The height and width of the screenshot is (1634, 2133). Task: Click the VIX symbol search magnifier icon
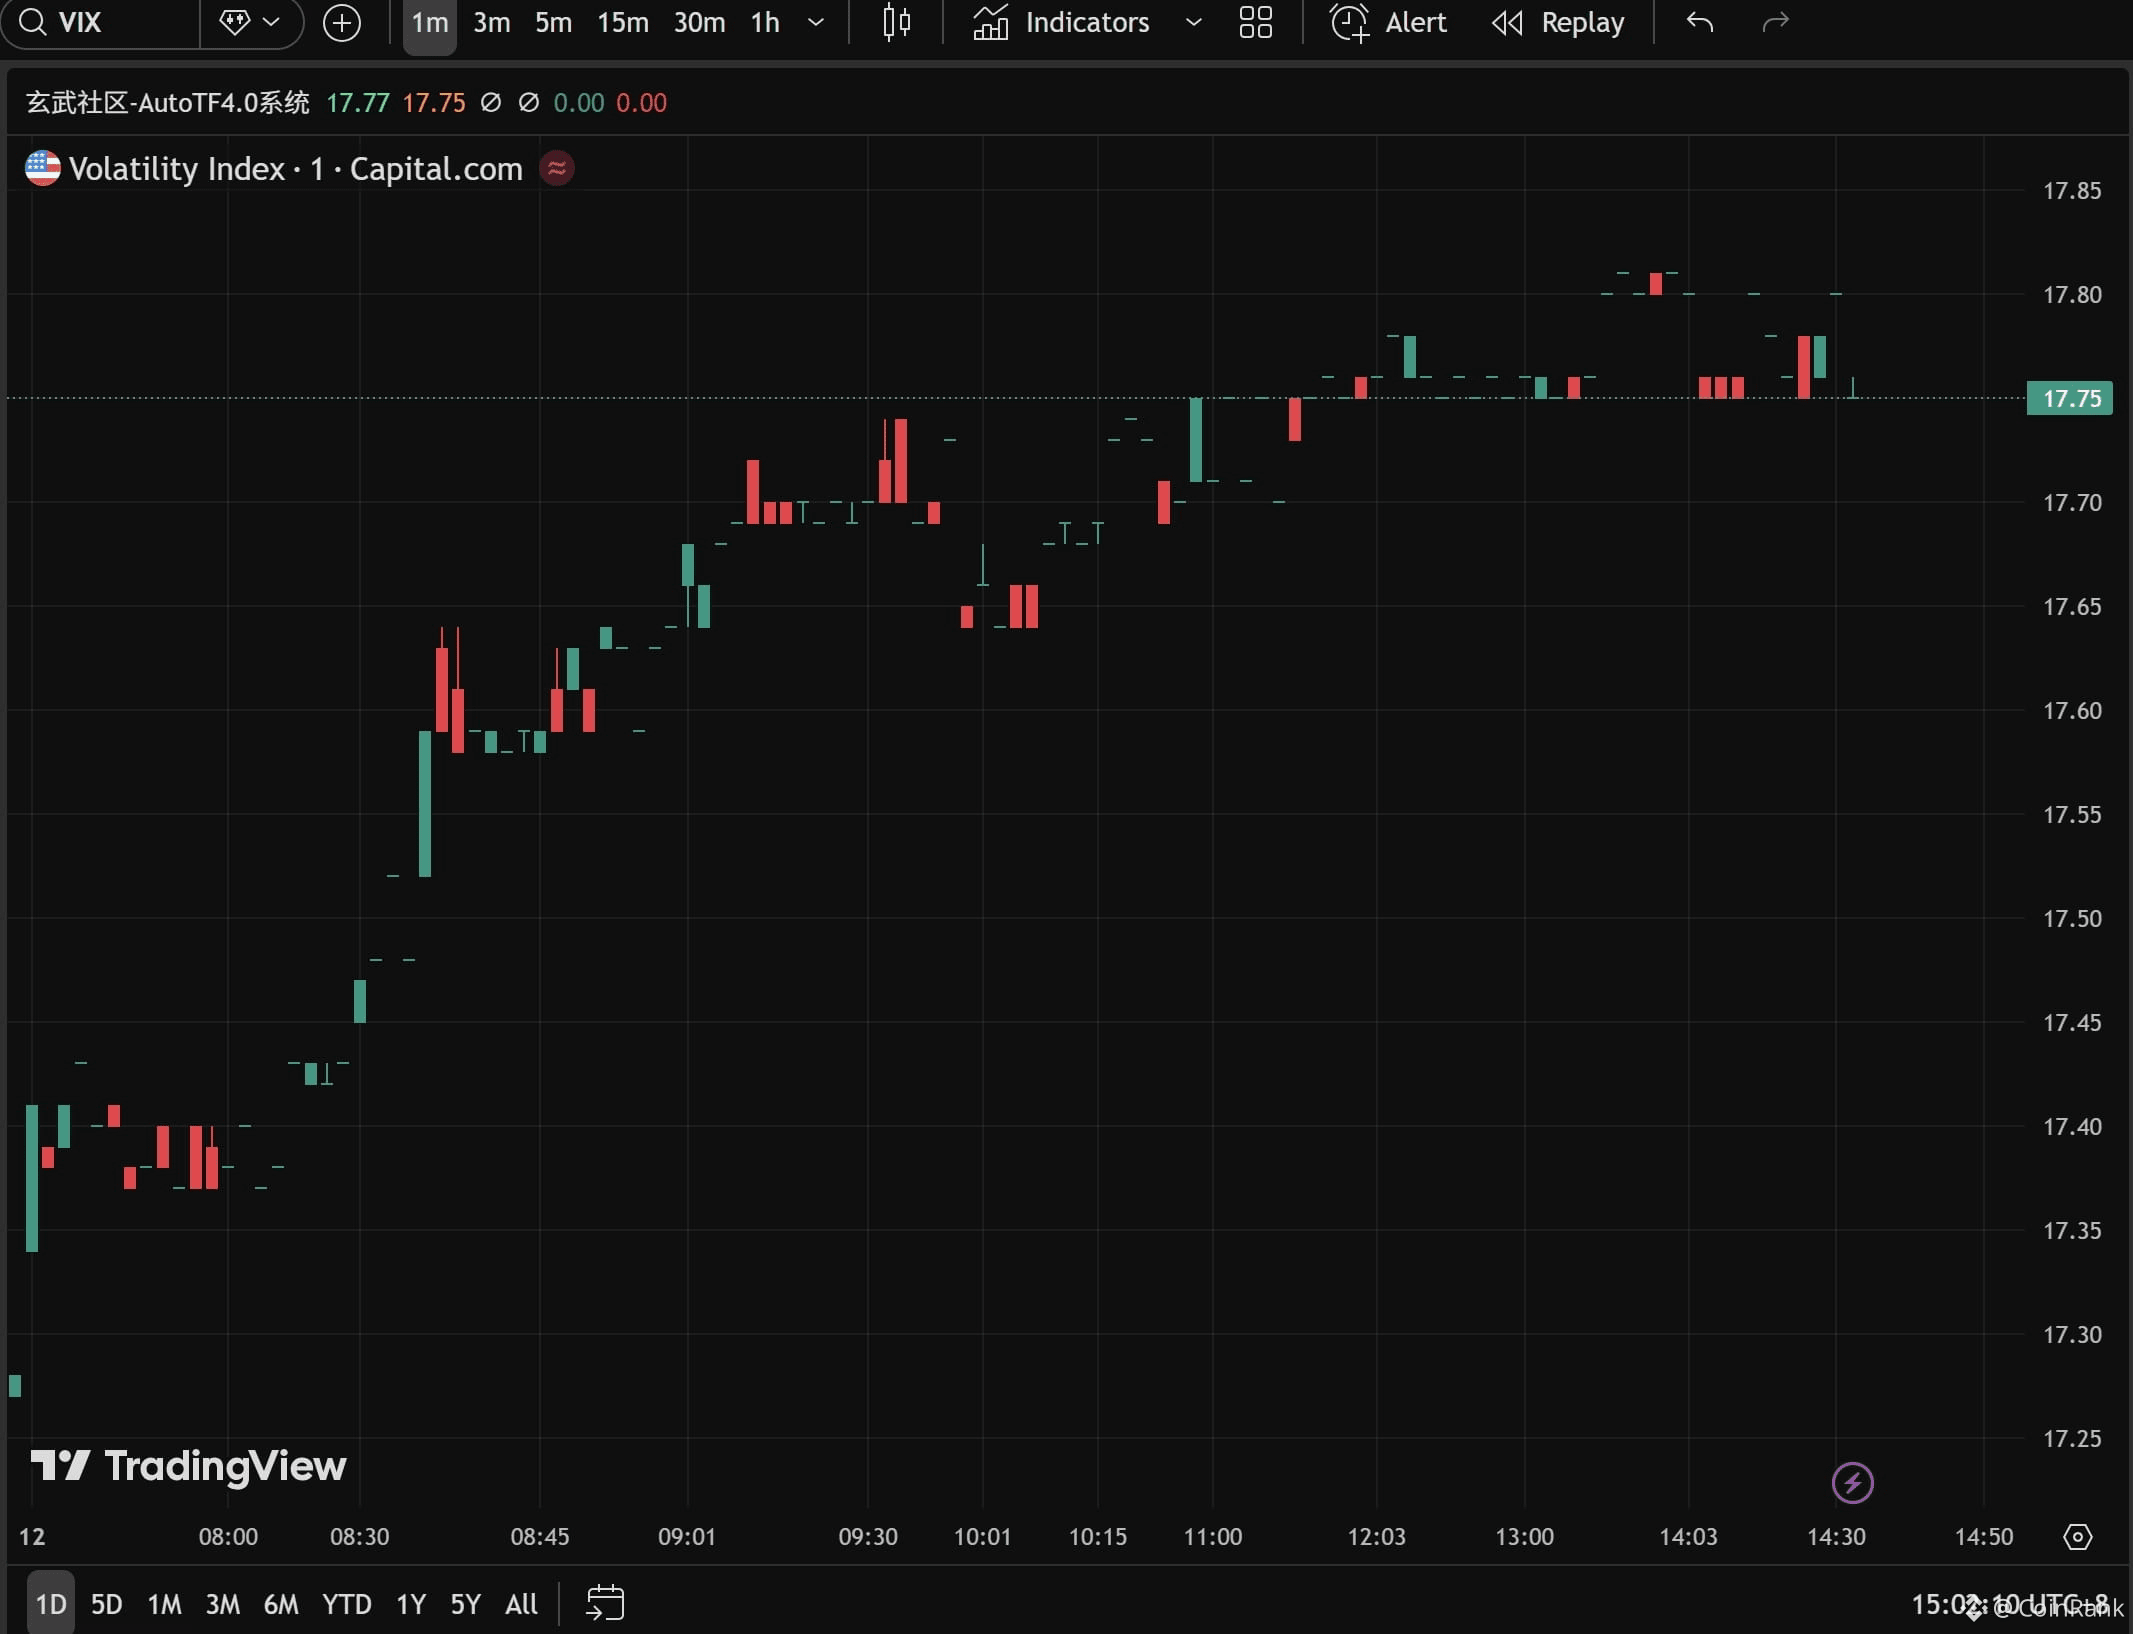coord(32,22)
